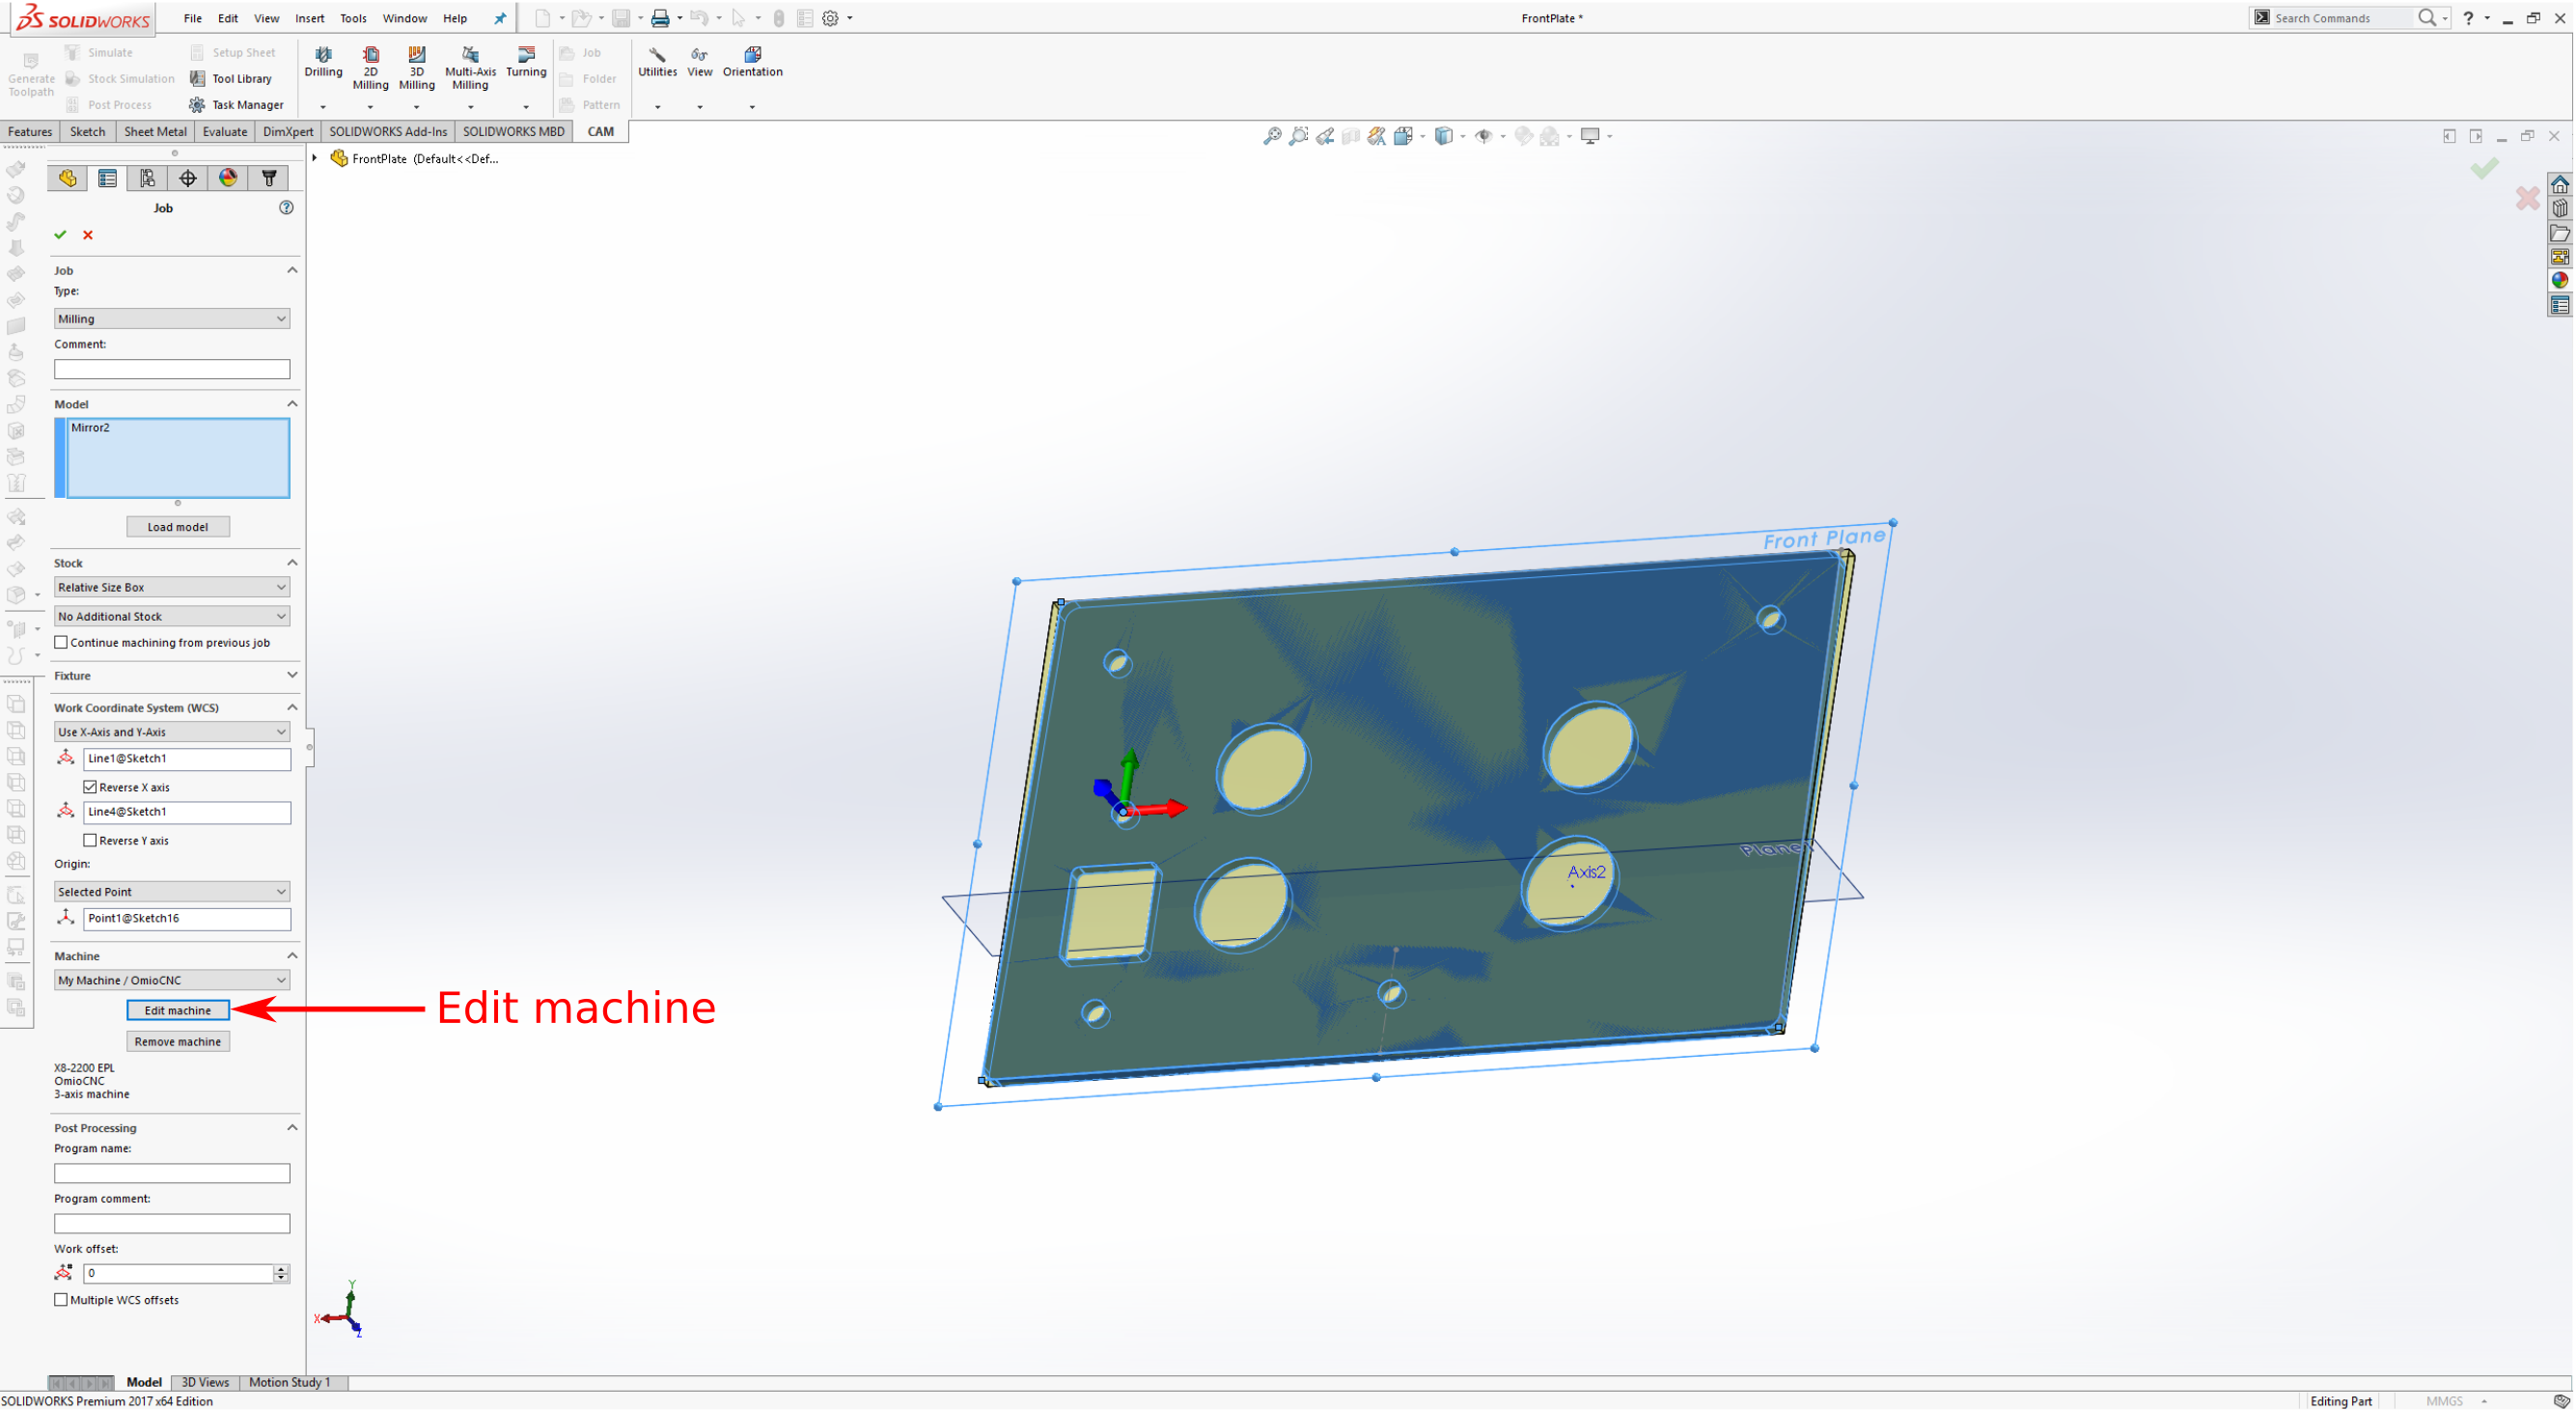Uncheck Reverse X axis checkbox
The width and height of the screenshot is (2576, 1410).
tap(91, 787)
